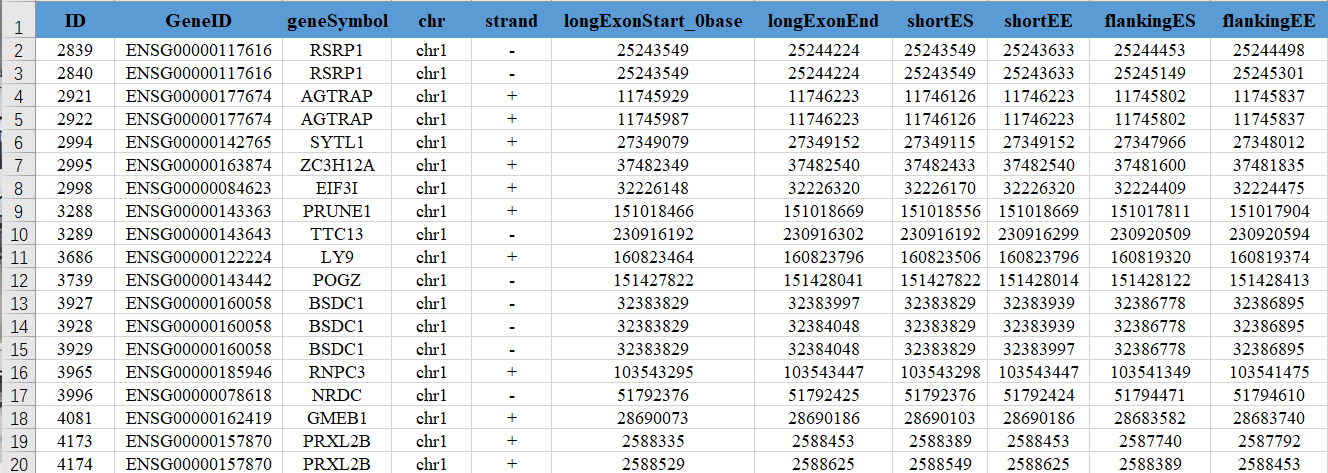This screenshot has height=473, width=1328.
Task: Click longExonEnd cell 160823796
Action: 823,257
